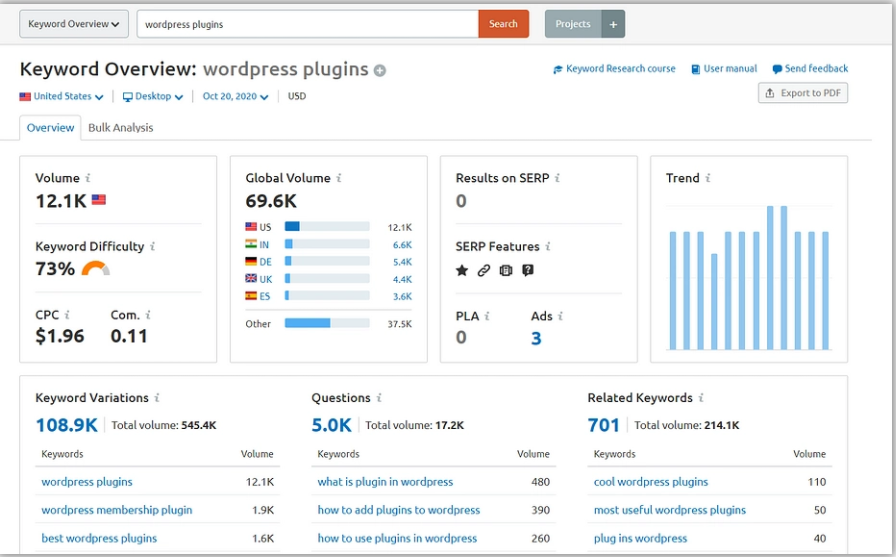This screenshot has height=557, width=896.
Task: Click the orange Search button
Action: 503,24
